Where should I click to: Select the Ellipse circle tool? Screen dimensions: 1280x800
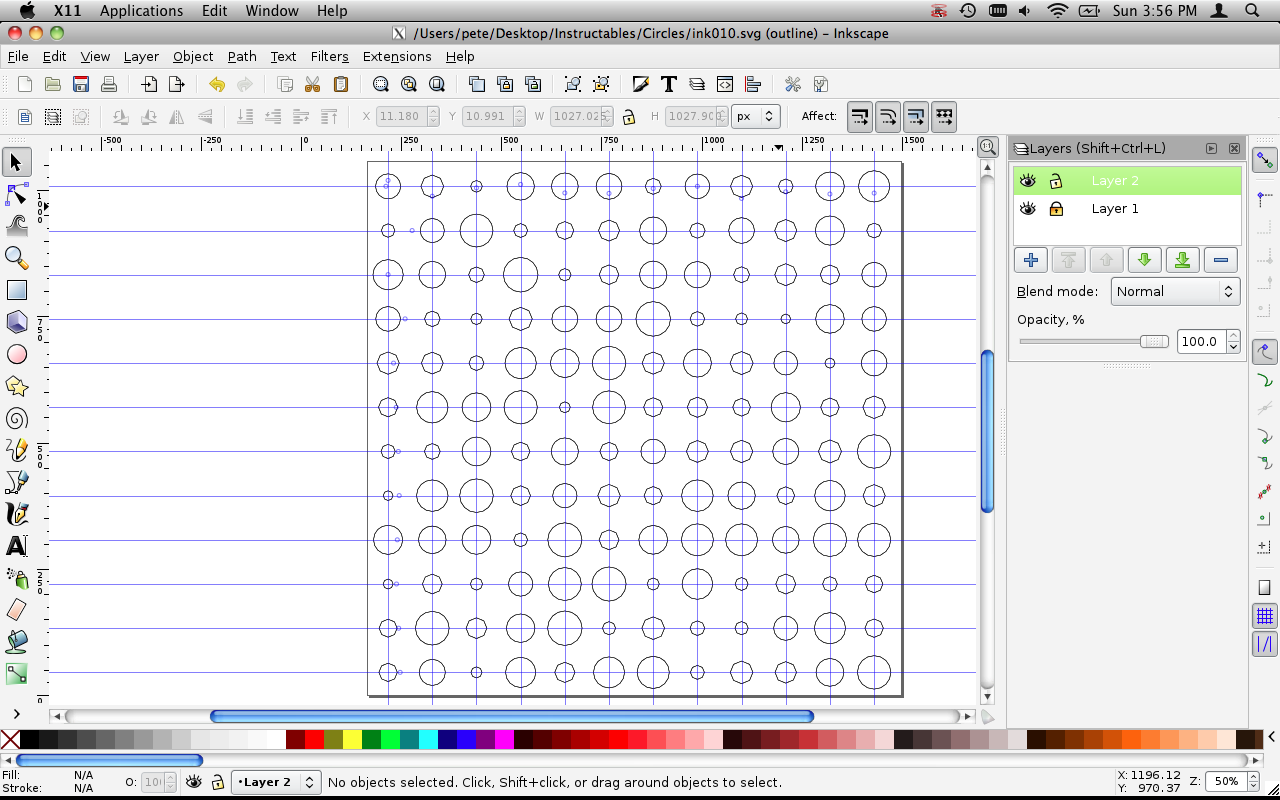pyautogui.click(x=16, y=354)
